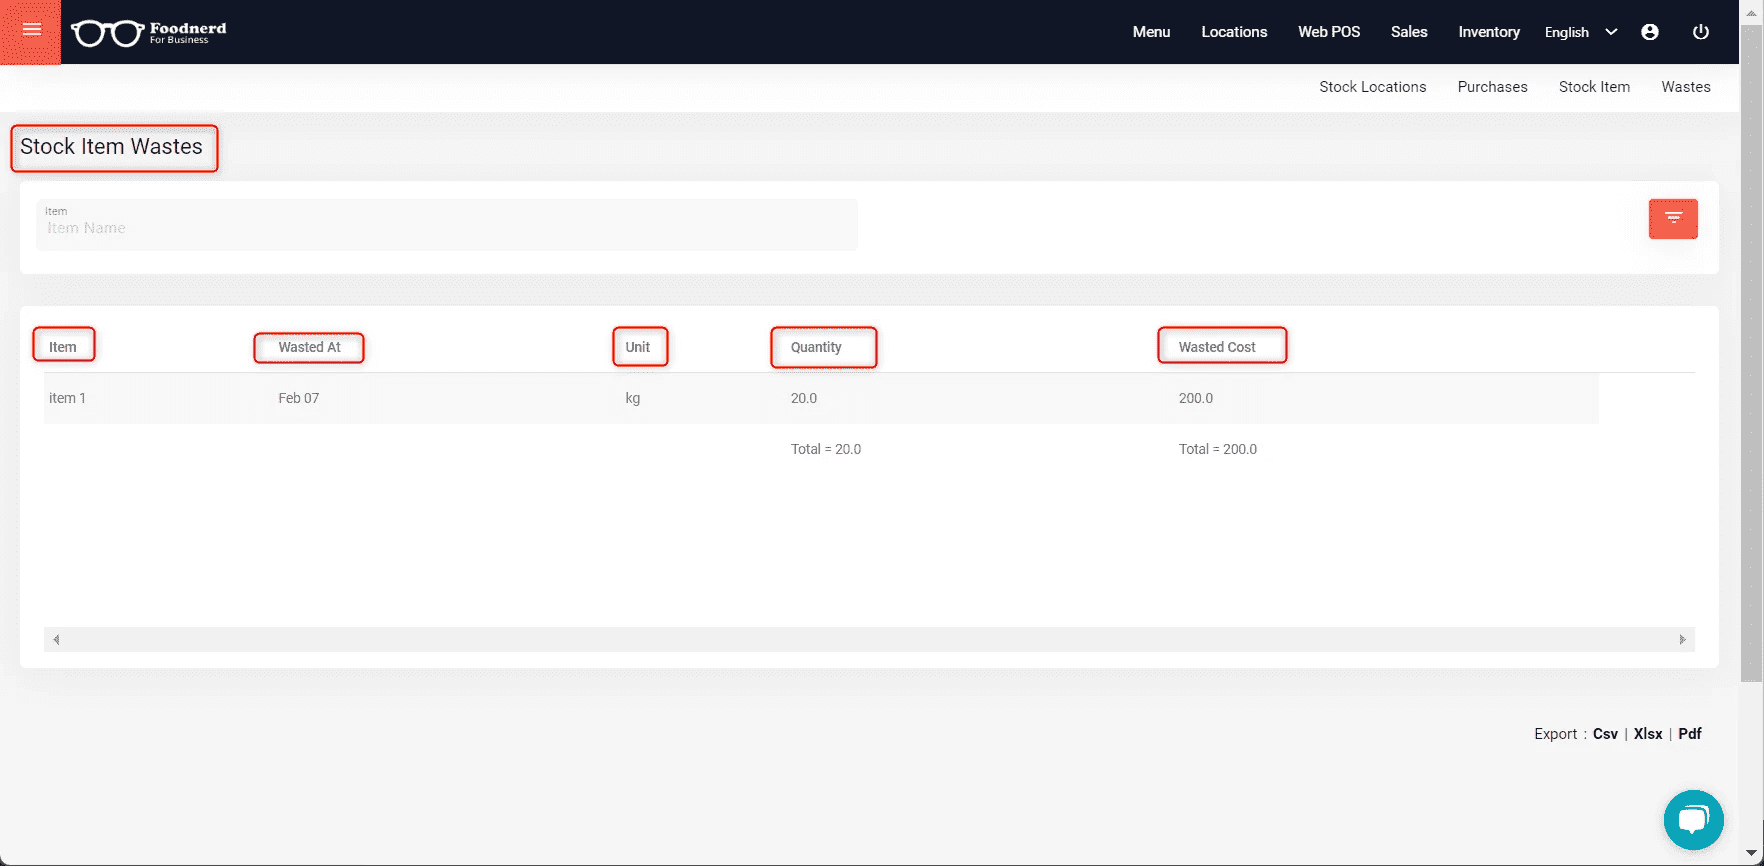Open the Menu navigation item
The height and width of the screenshot is (866, 1764).
click(1151, 32)
